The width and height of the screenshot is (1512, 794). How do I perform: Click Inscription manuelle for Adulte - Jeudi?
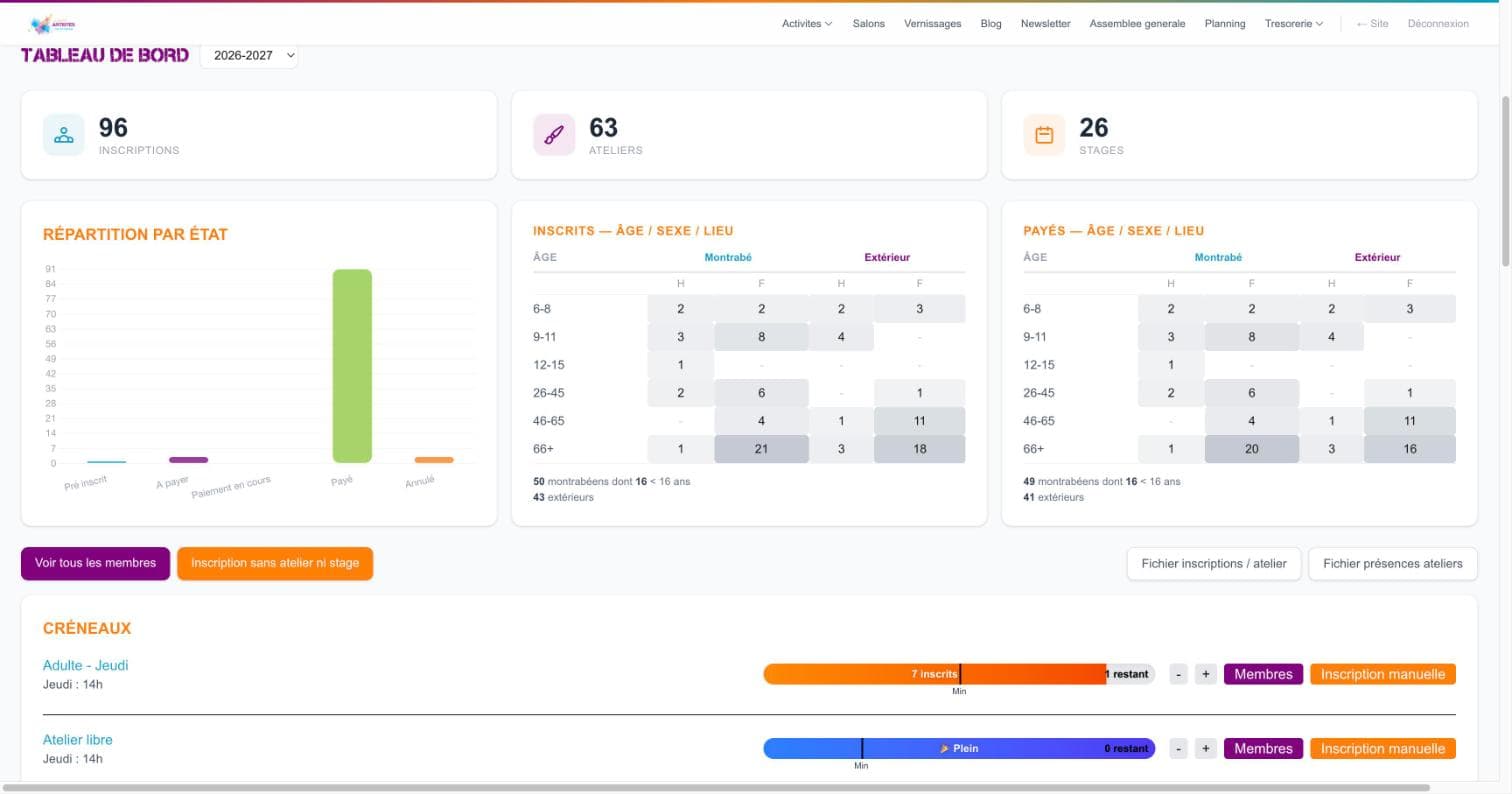1382,674
